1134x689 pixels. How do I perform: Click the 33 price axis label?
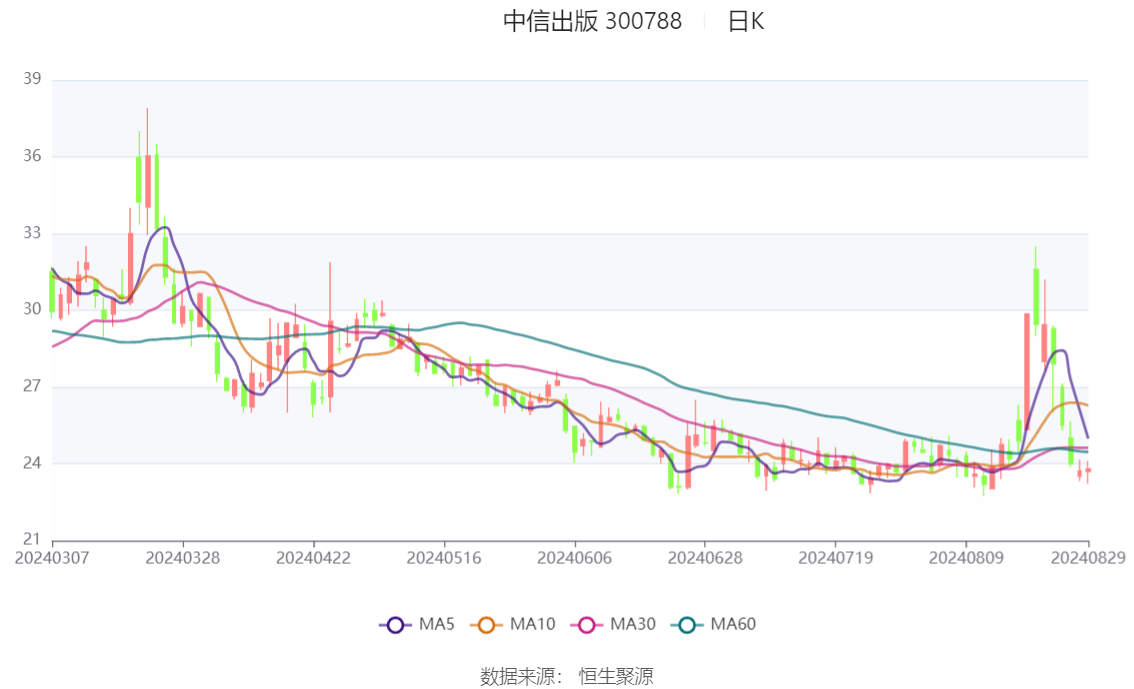[x=32, y=233]
